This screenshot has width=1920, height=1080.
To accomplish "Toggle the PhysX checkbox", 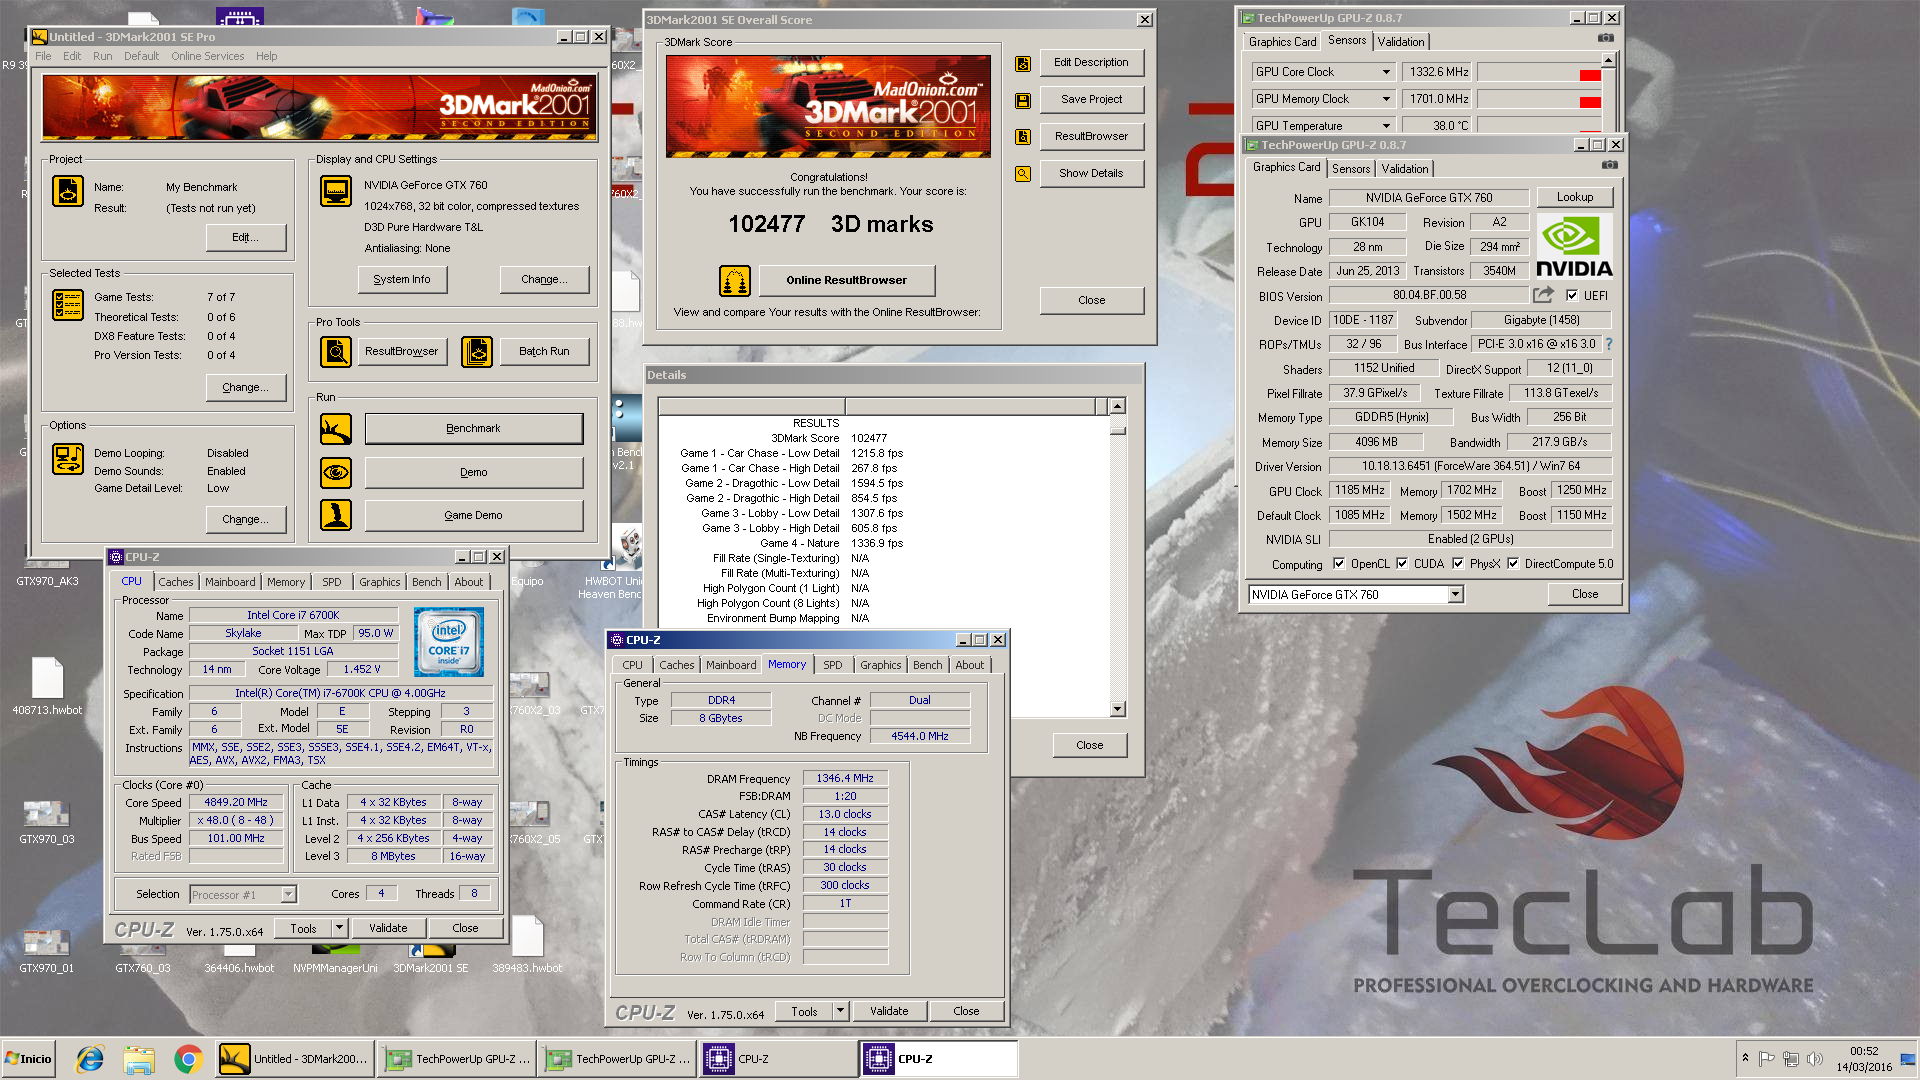I will coord(1458,564).
